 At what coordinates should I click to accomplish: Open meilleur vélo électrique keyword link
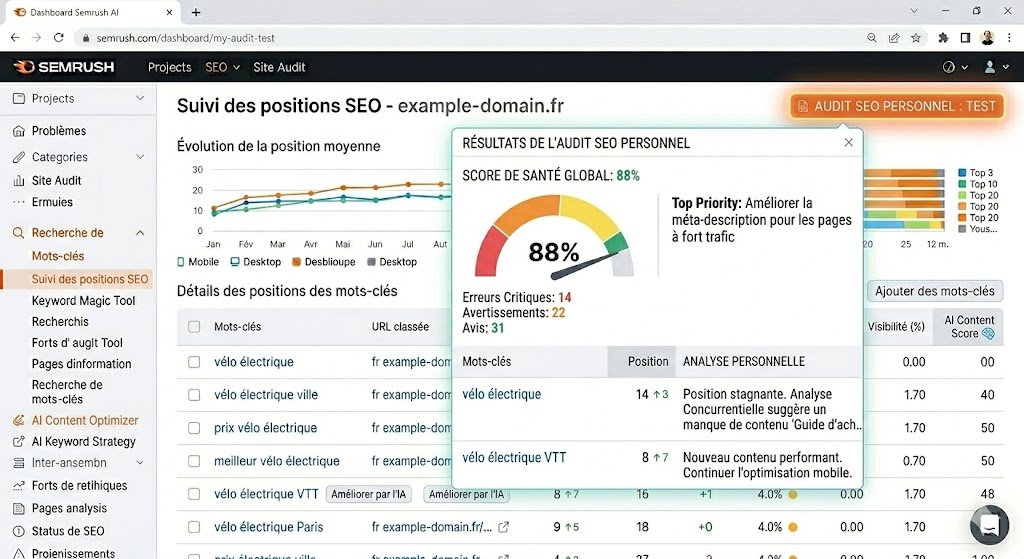coord(277,461)
